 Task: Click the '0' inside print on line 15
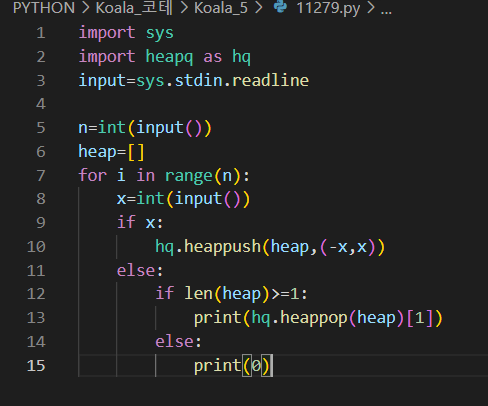point(256,366)
